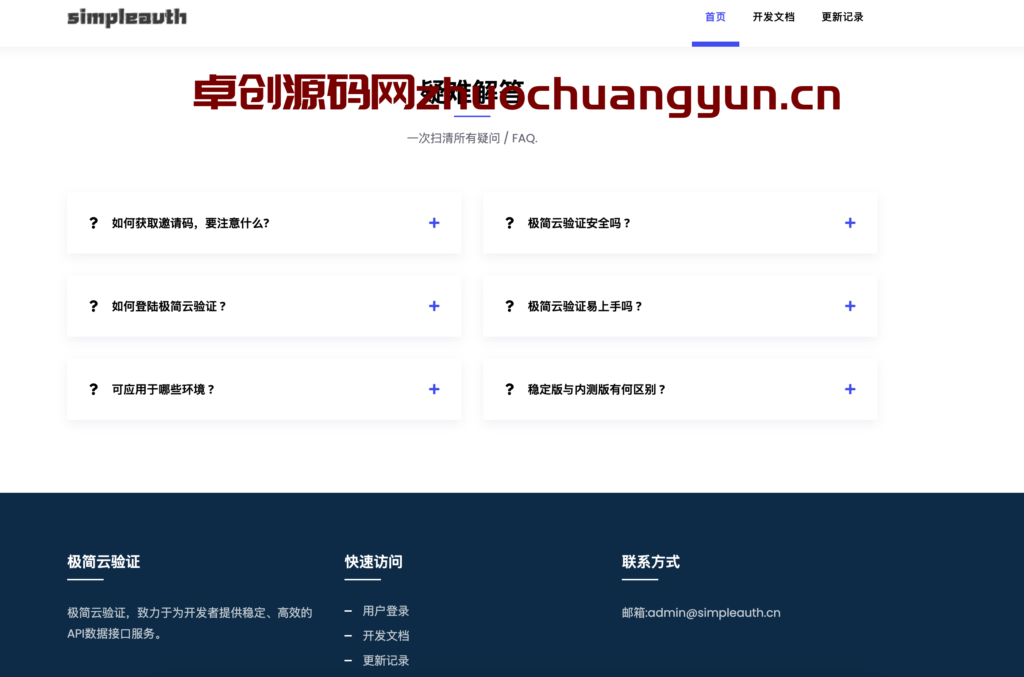
Task: Click FAQ question text 极简云验证易上手吗？
Action: pos(585,306)
